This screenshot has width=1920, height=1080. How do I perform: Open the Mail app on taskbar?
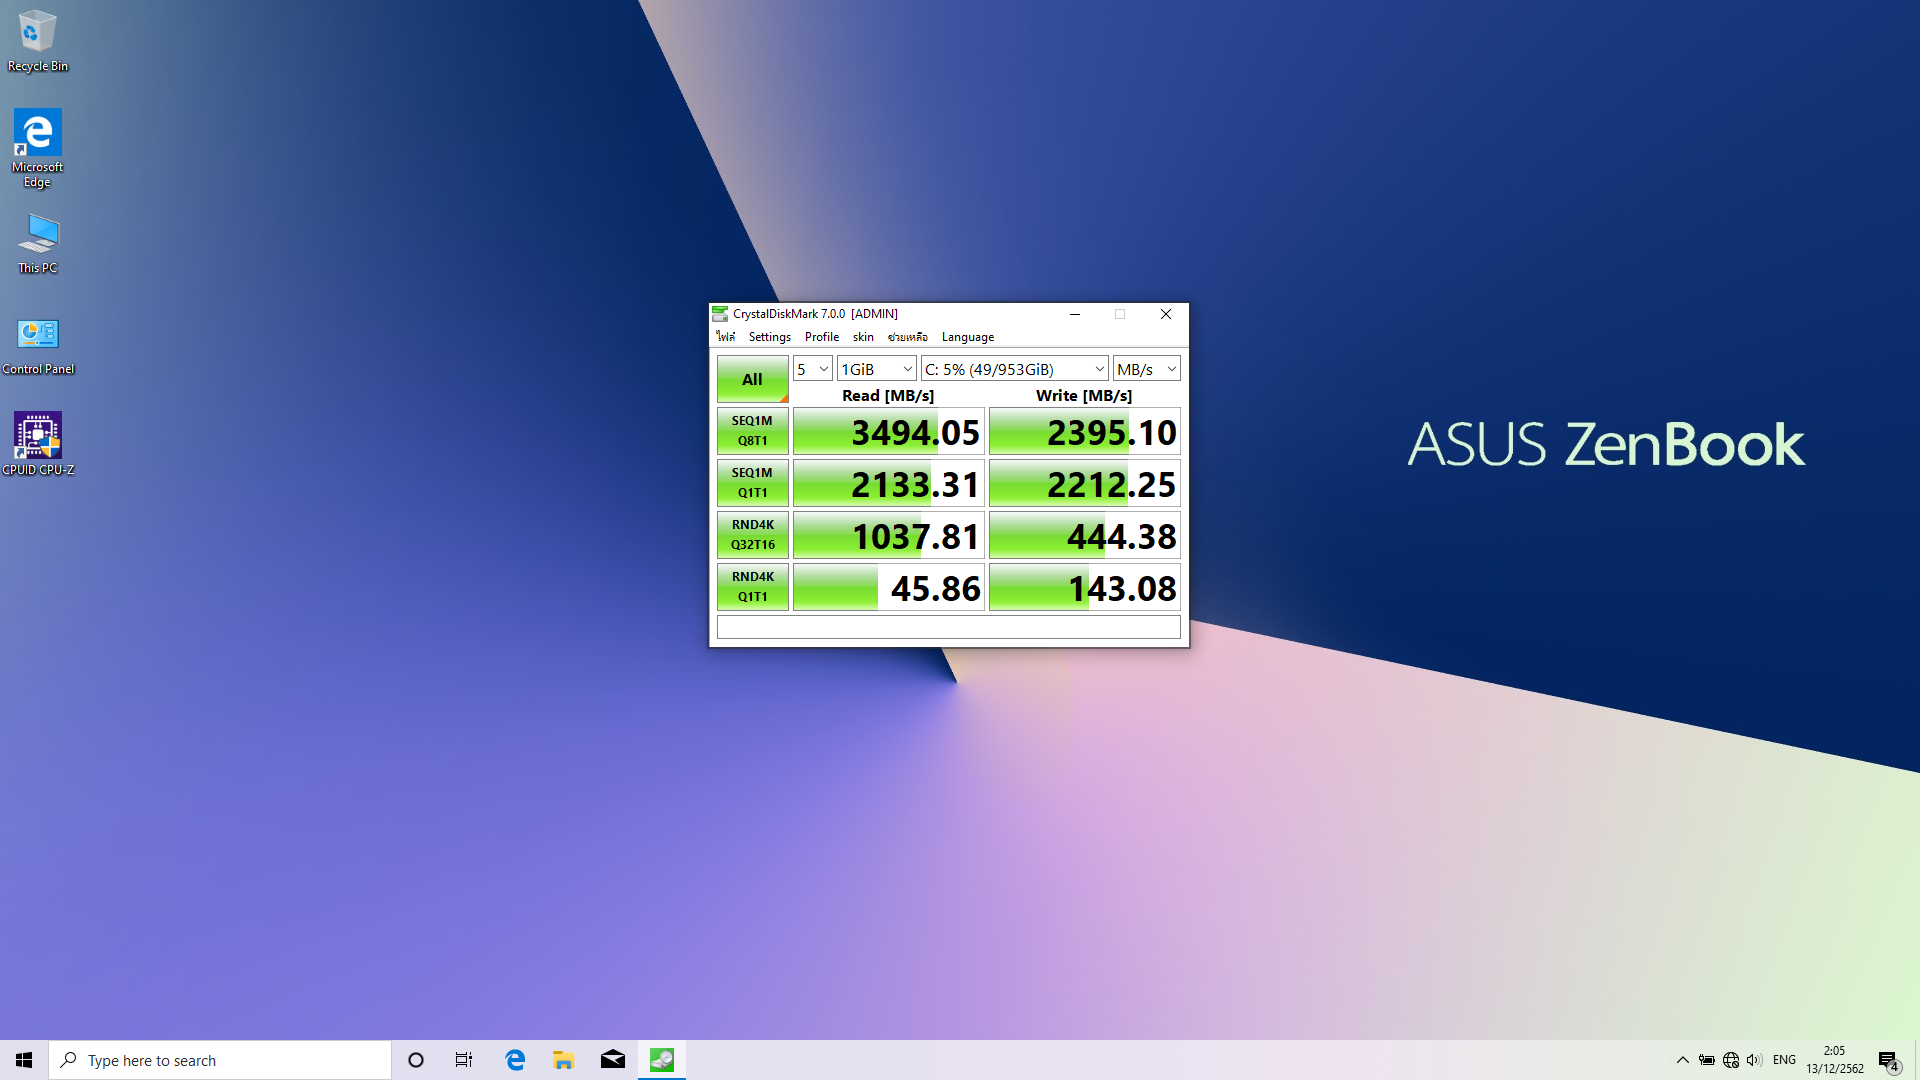click(x=612, y=1060)
